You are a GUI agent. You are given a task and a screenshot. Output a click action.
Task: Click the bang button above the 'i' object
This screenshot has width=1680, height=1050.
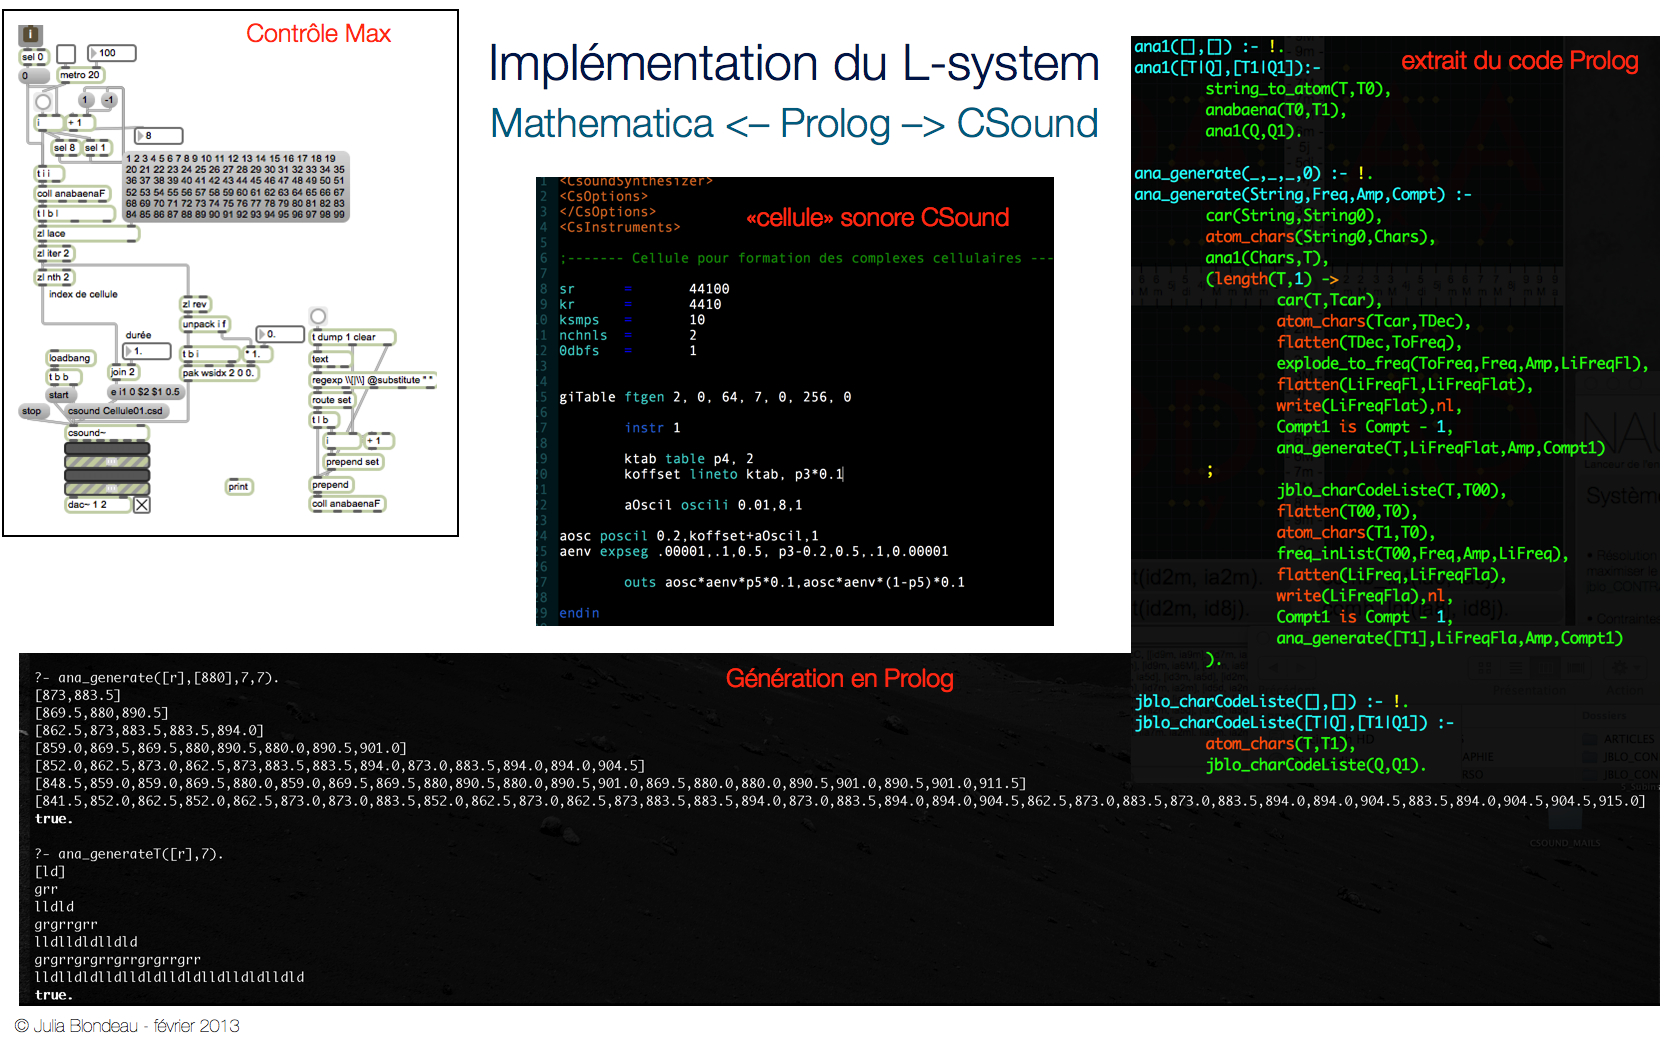tap(43, 102)
